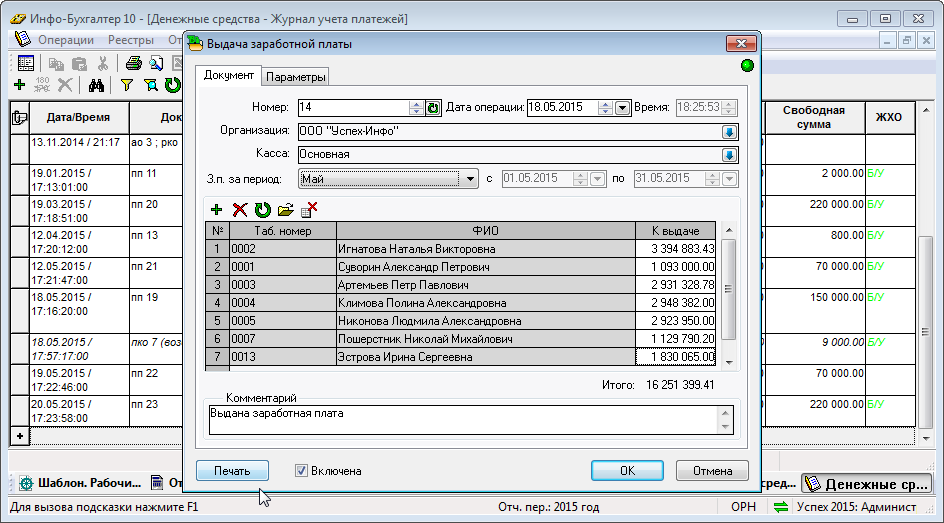Screen dimensions: 944x523
Task: Click the printer icon in main toolbar
Action: pyautogui.click(x=133, y=63)
